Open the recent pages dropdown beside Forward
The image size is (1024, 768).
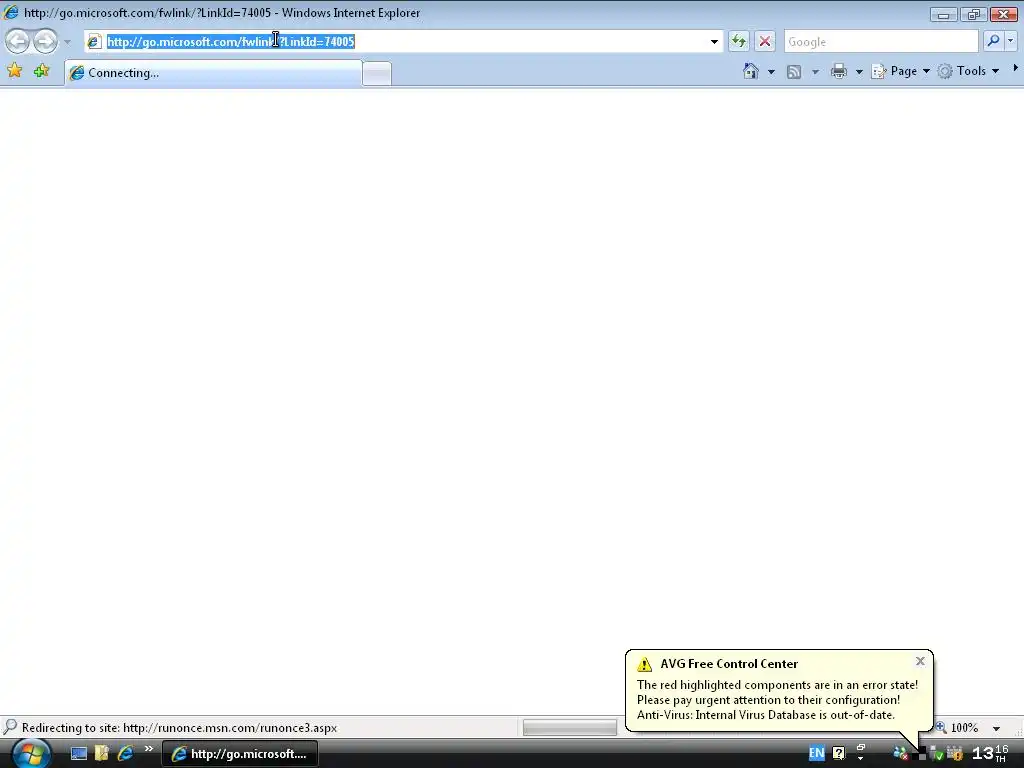coord(67,42)
